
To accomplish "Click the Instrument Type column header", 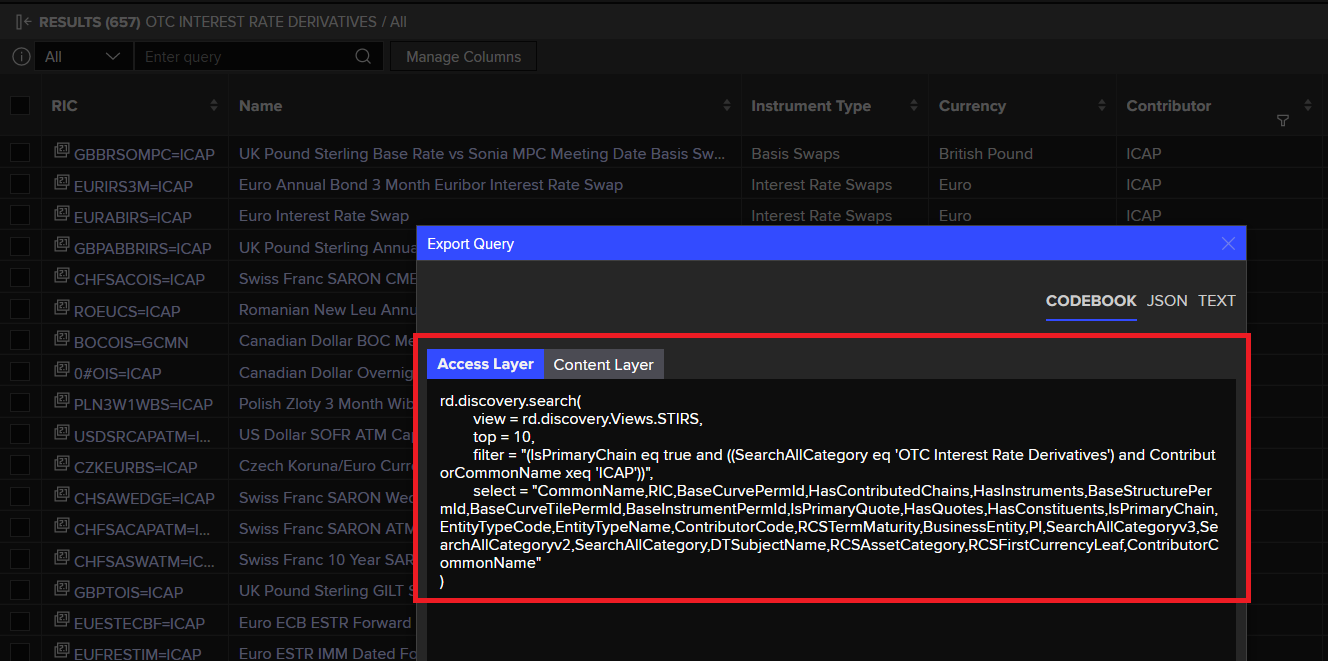I will tap(811, 106).
